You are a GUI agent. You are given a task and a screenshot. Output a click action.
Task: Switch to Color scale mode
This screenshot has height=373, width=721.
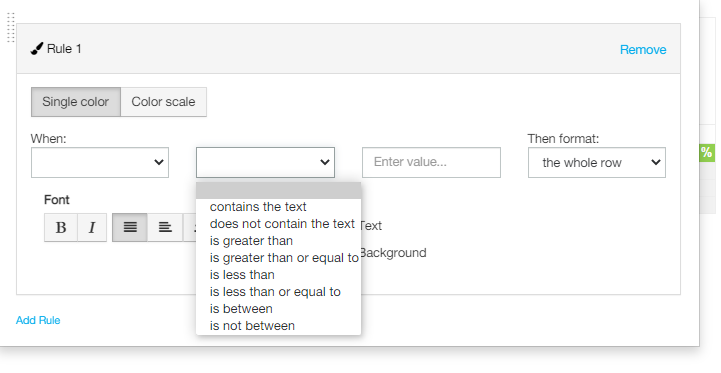(x=163, y=102)
